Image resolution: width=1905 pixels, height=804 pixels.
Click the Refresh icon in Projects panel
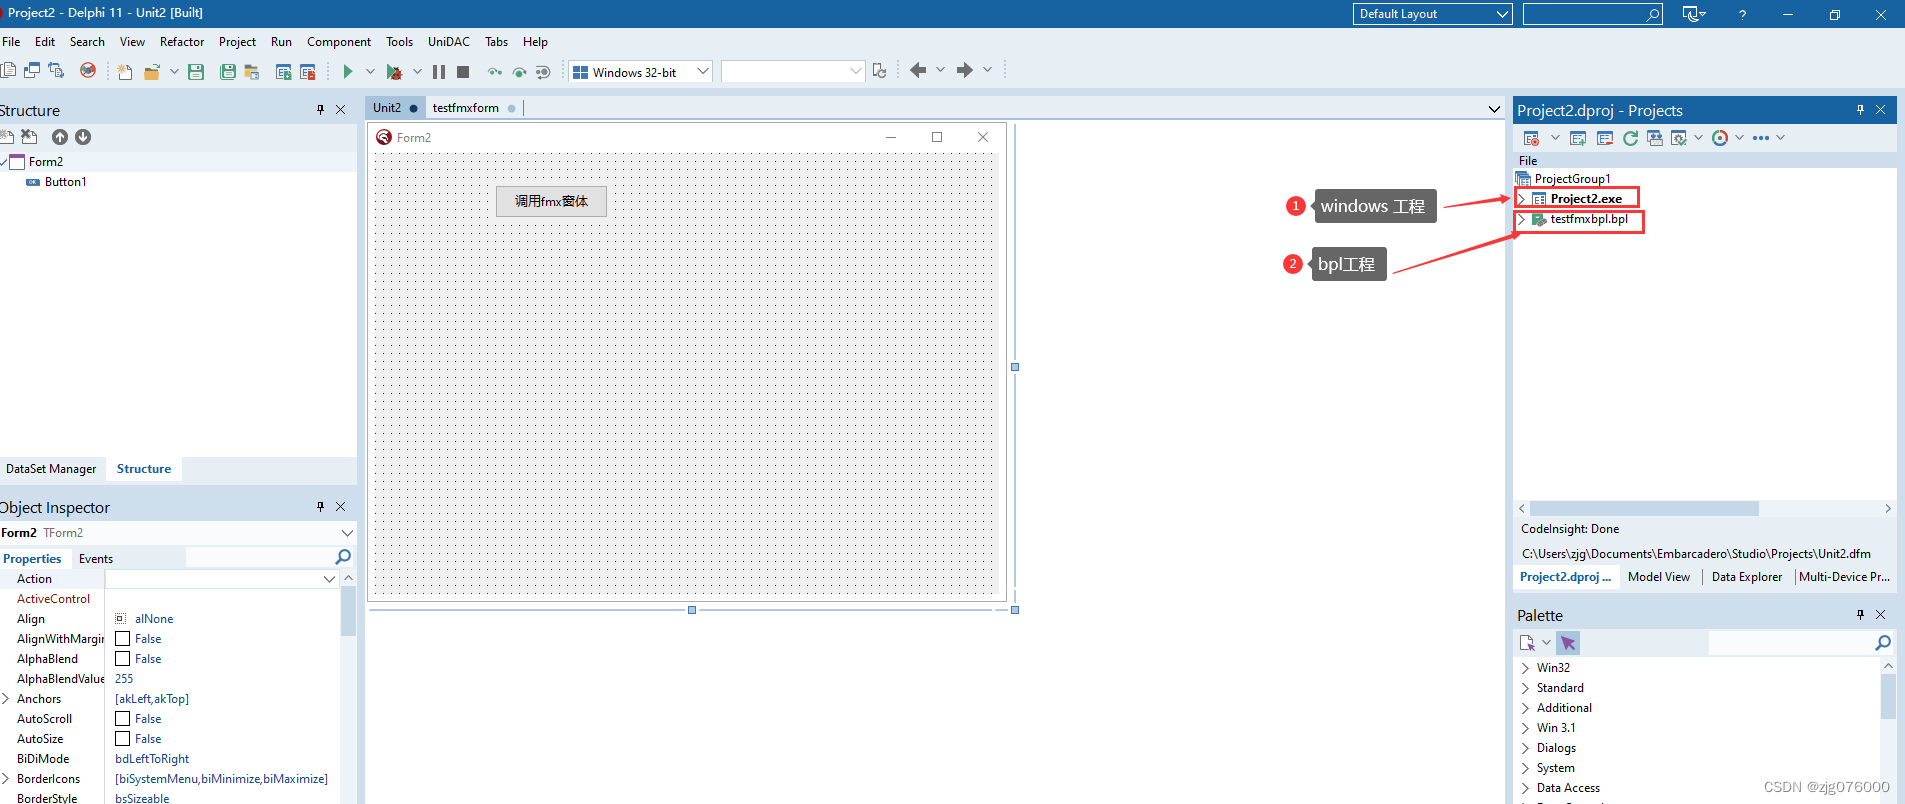(1630, 138)
